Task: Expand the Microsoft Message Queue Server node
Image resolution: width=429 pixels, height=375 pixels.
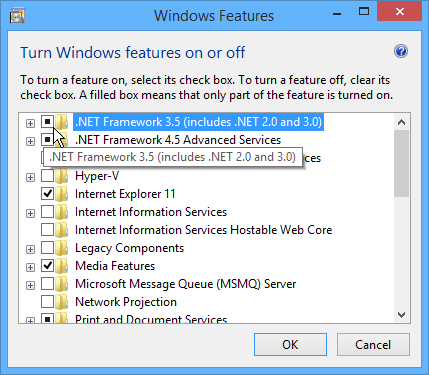Action: [x=30, y=285]
